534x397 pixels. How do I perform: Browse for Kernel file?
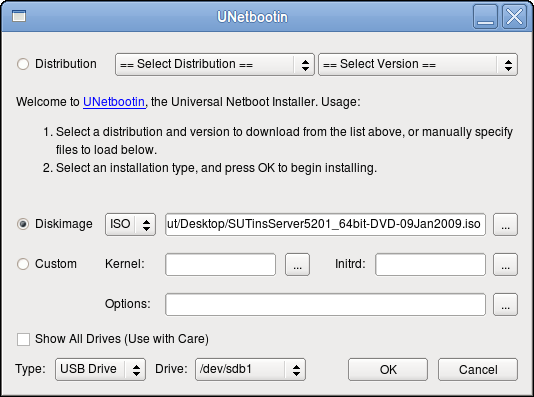point(297,265)
